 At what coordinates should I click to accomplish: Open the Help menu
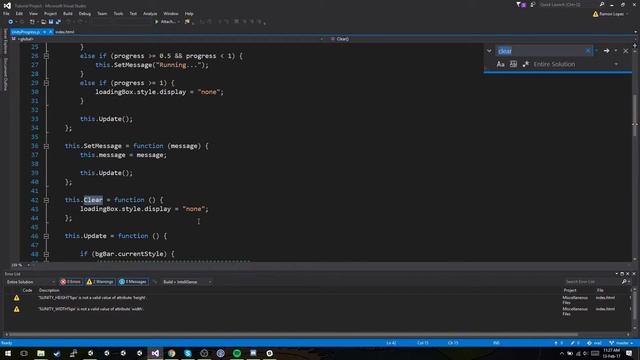point(189,13)
